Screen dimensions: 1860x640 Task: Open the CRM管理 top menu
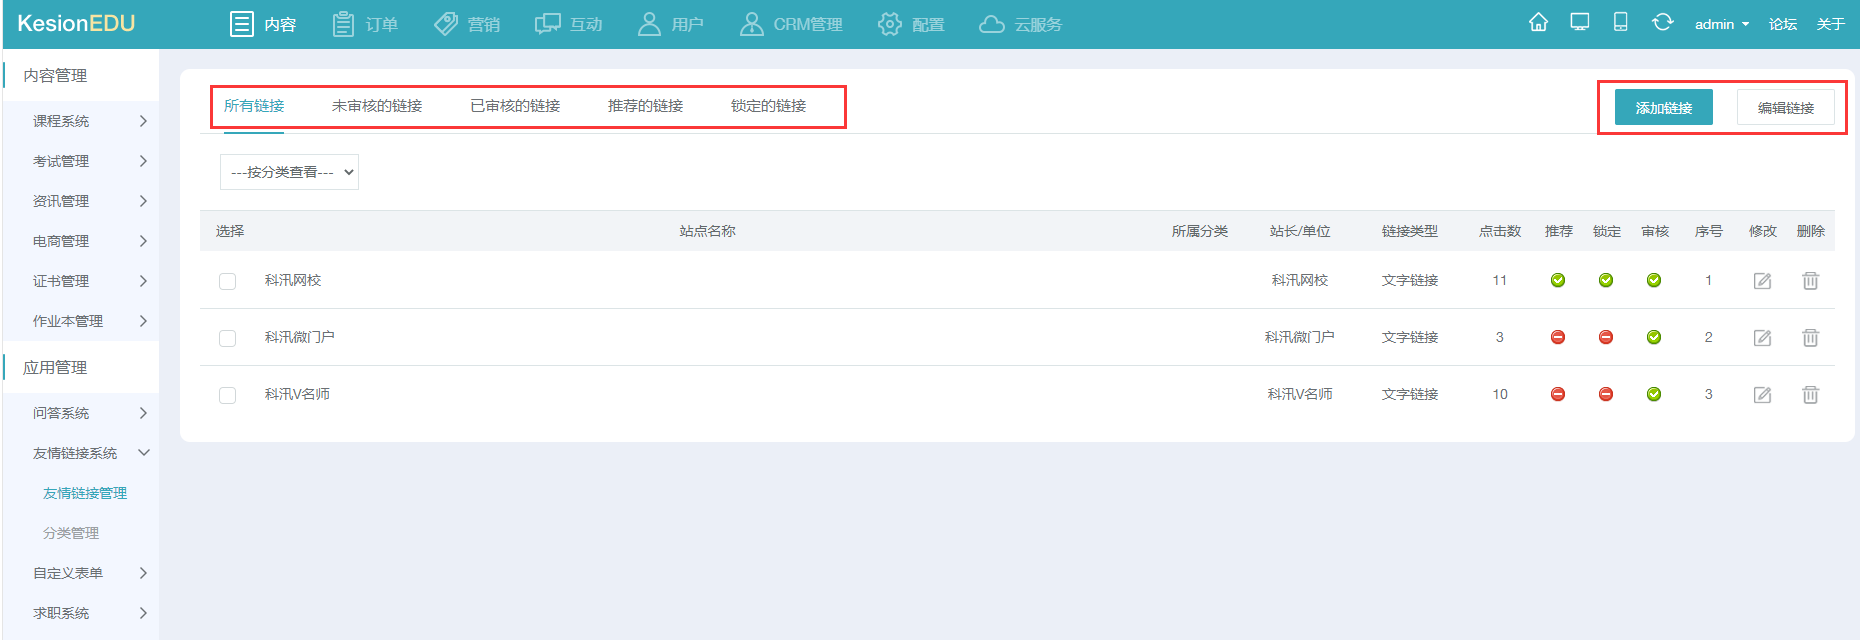[x=791, y=24]
